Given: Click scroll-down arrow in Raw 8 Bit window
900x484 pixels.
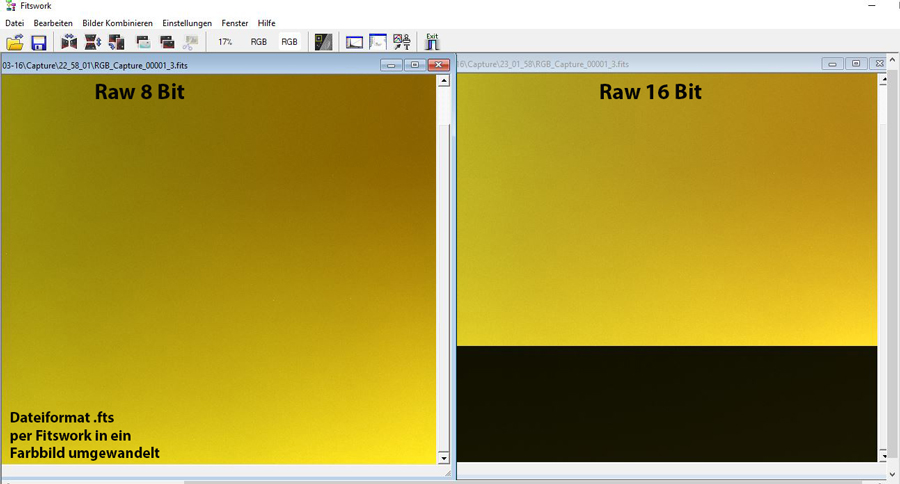Looking at the screenshot, I should click(443, 458).
